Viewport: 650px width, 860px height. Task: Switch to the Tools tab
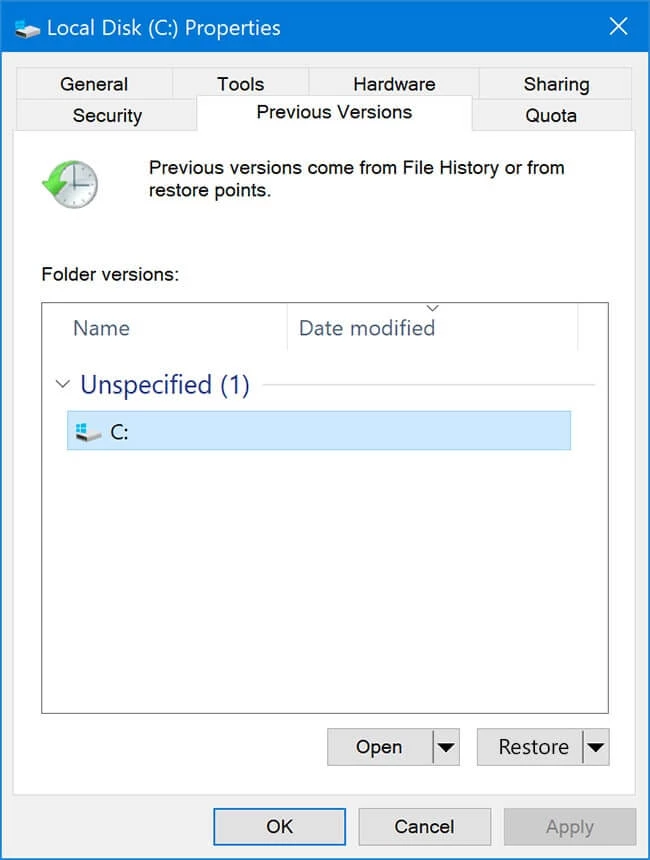coord(240,84)
